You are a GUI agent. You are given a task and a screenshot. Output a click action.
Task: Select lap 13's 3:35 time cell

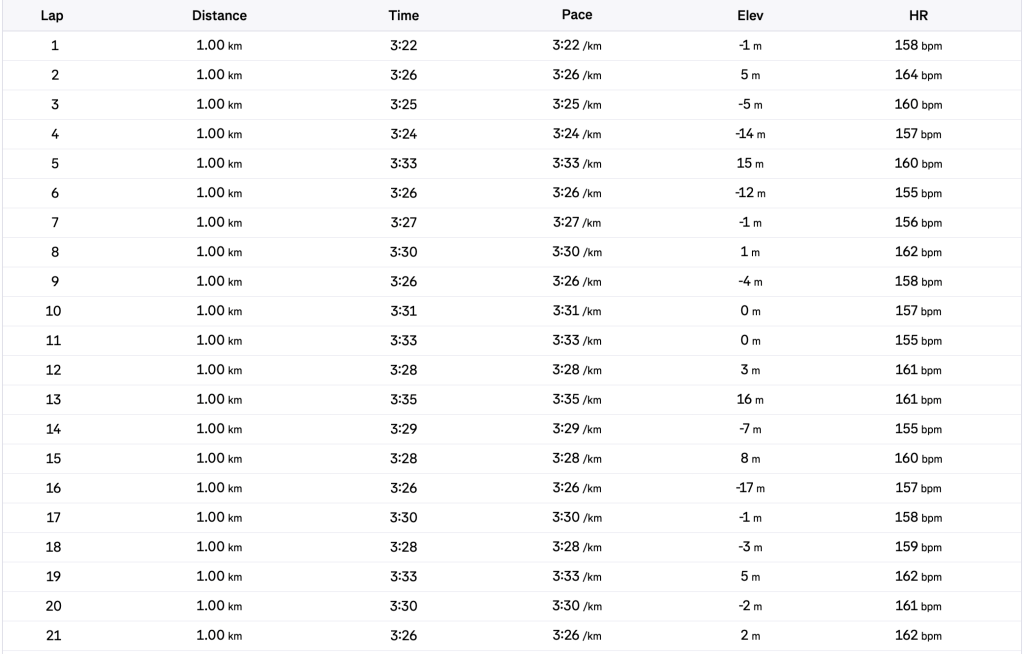coord(403,399)
